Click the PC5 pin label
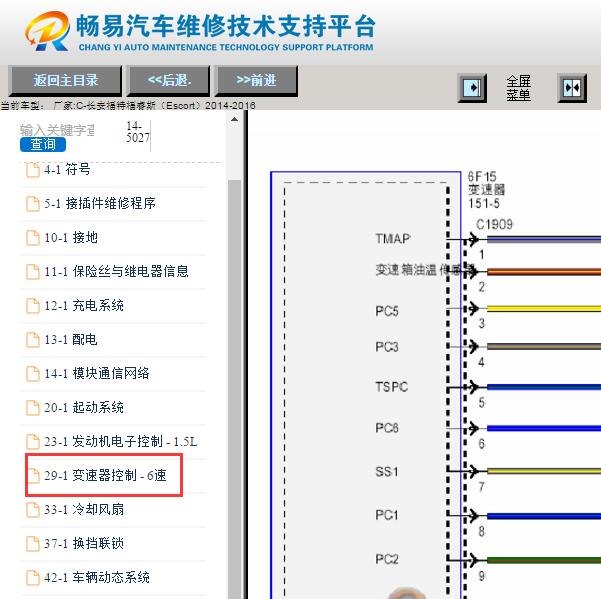Viewport: 601px width, 599px height. click(x=387, y=311)
